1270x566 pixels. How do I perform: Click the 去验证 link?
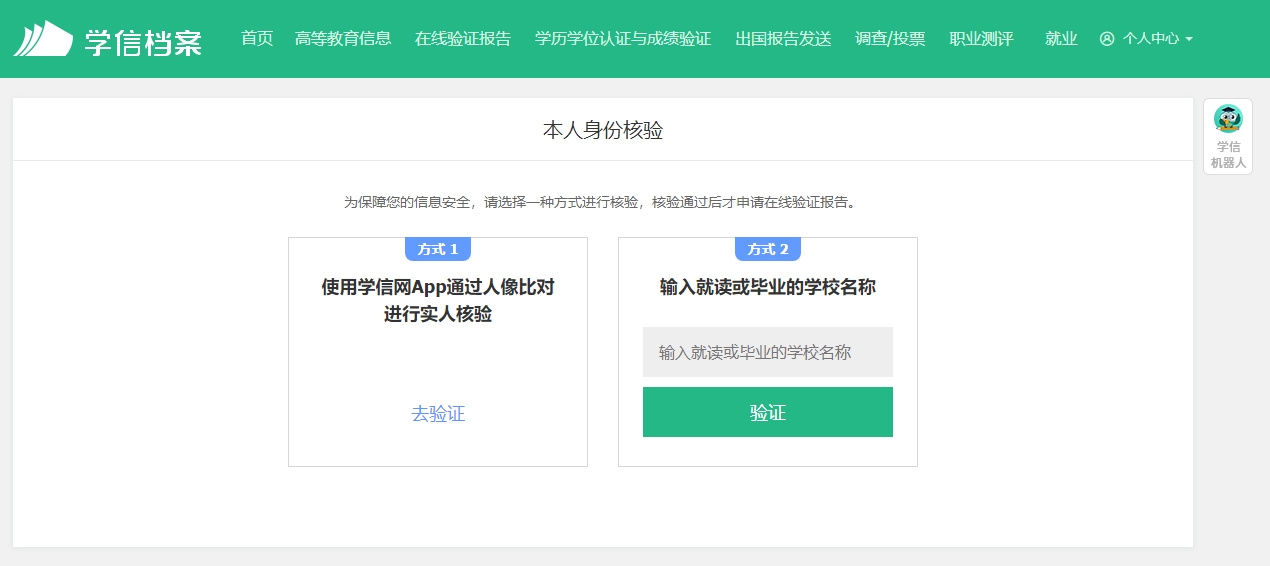click(438, 414)
